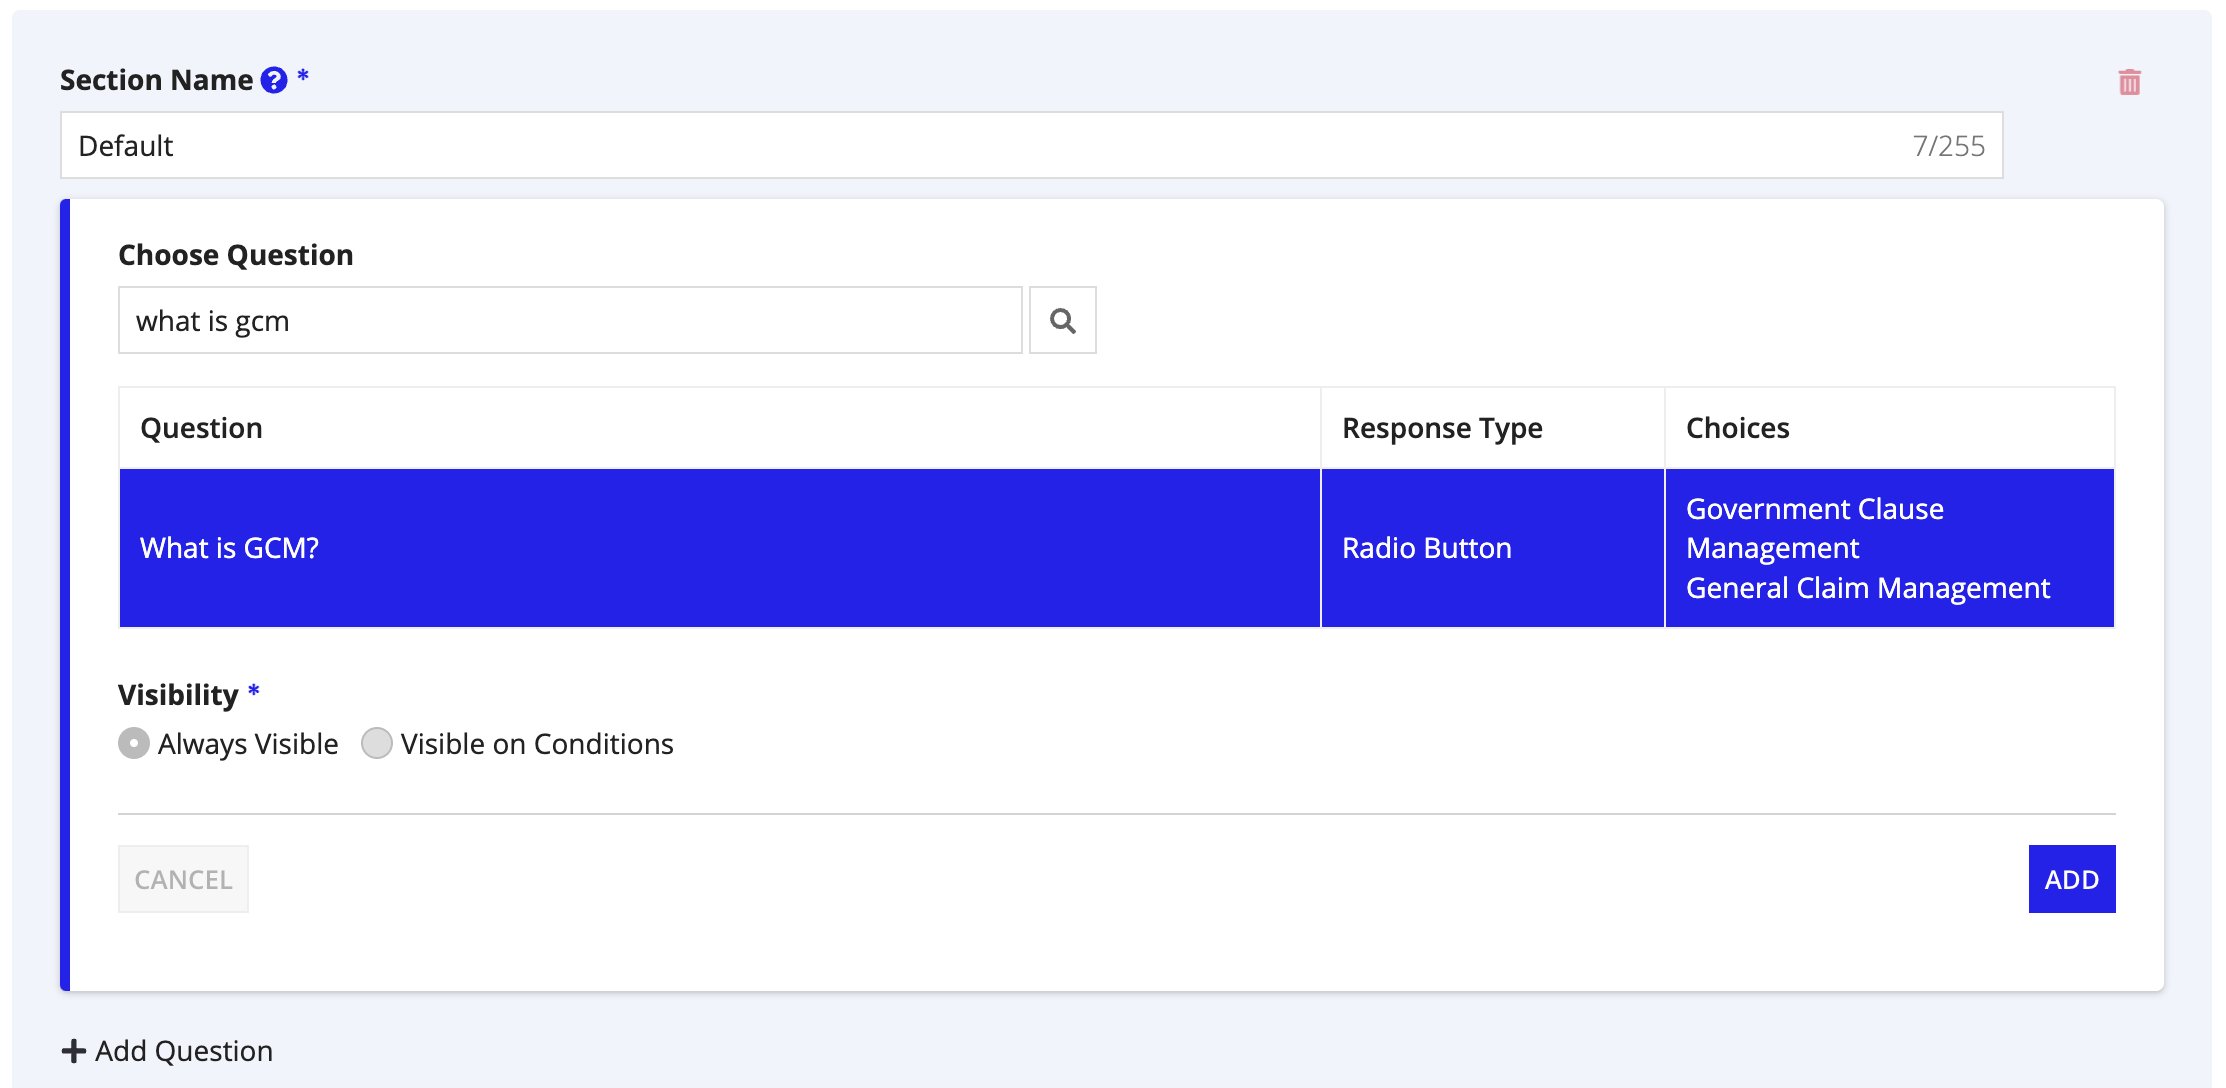The width and height of the screenshot is (2226, 1088).
Task: Click the ADD button
Action: click(2071, 879)
